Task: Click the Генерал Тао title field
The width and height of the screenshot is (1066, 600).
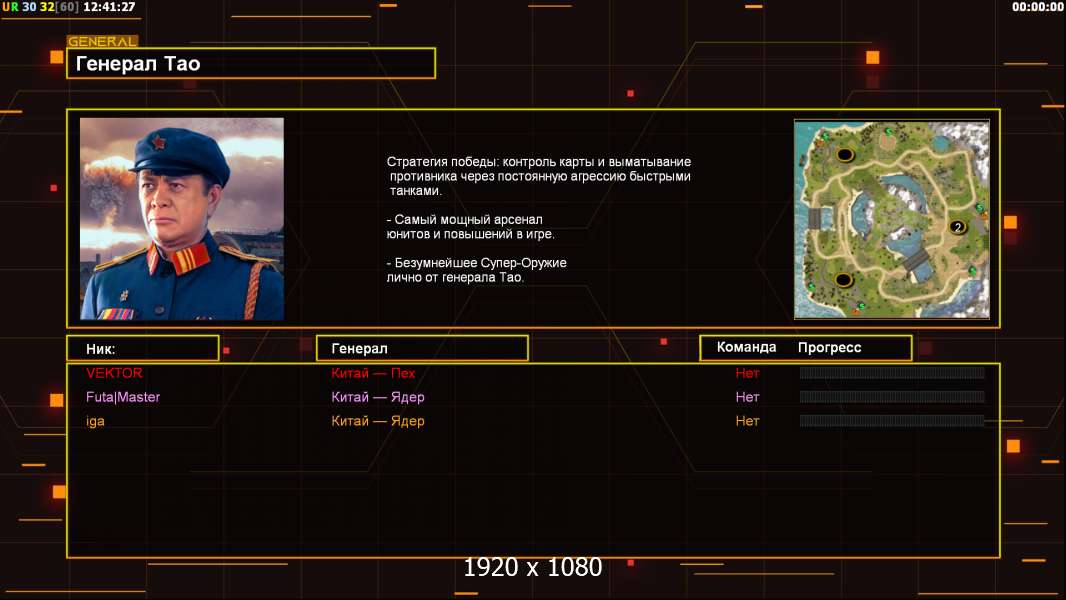Action: (251, 63)
